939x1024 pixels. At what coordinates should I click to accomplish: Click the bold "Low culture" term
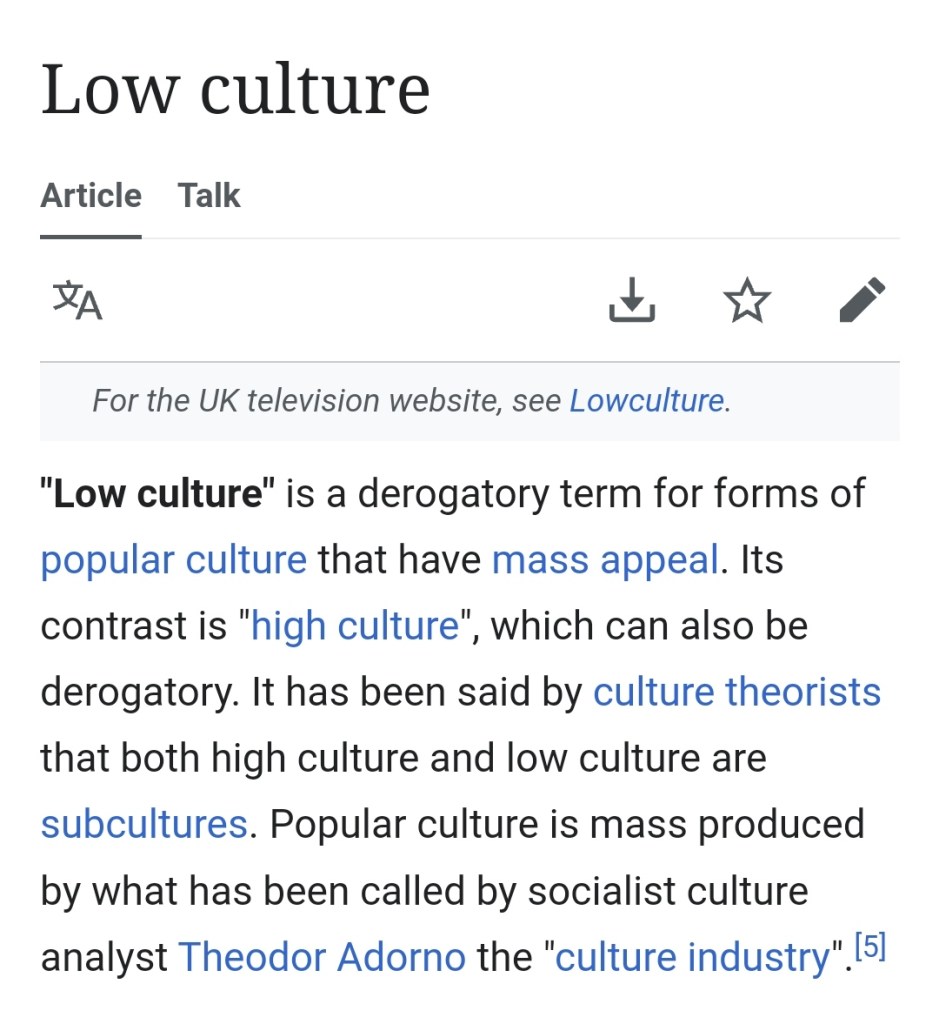157,493
